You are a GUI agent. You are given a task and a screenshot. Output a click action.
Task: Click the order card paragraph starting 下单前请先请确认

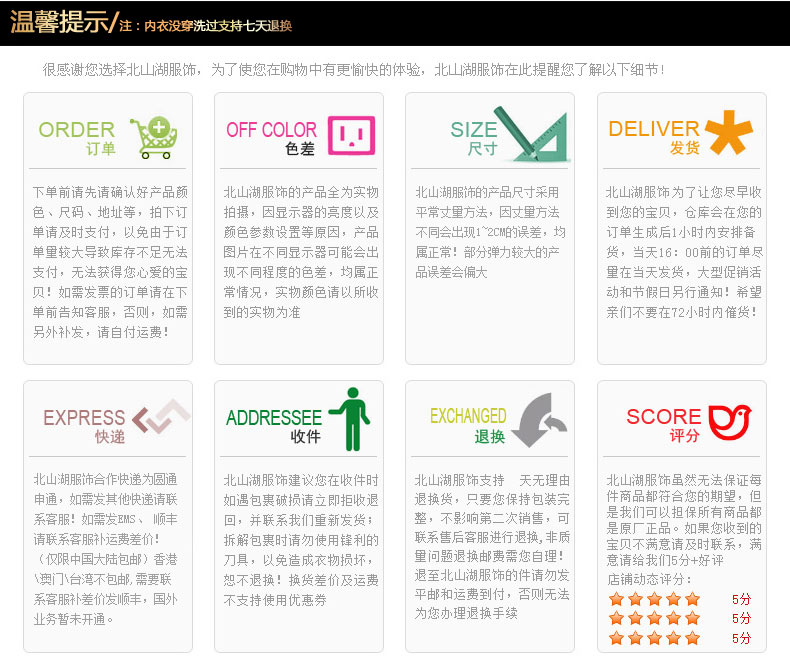[110, 262]
